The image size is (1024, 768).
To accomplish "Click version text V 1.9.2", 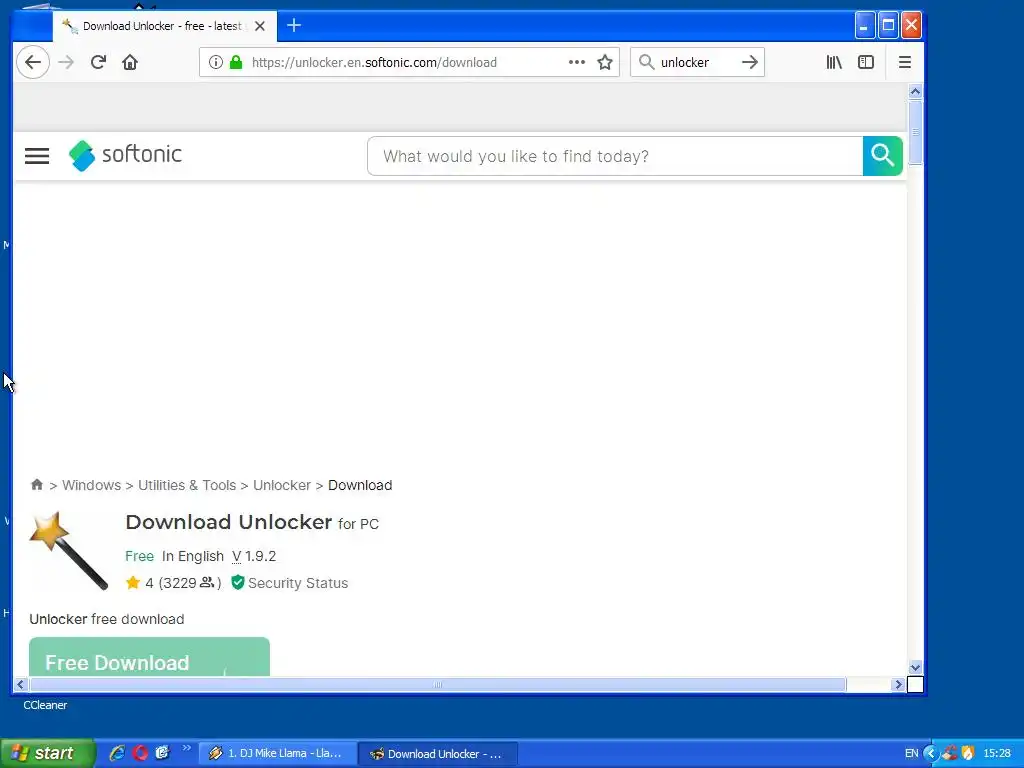I will point(254,556).
